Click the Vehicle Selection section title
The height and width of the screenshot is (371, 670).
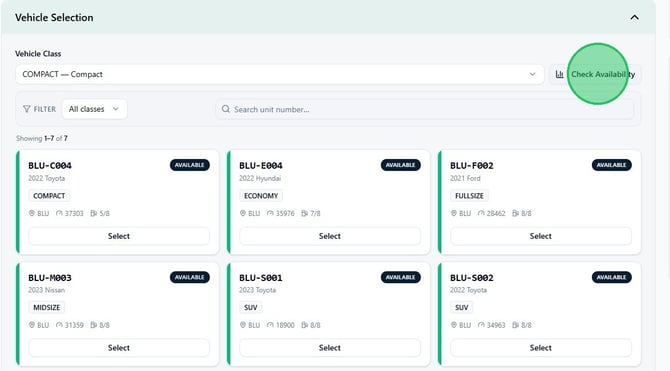pyautogui.click(x=54, y=18)
